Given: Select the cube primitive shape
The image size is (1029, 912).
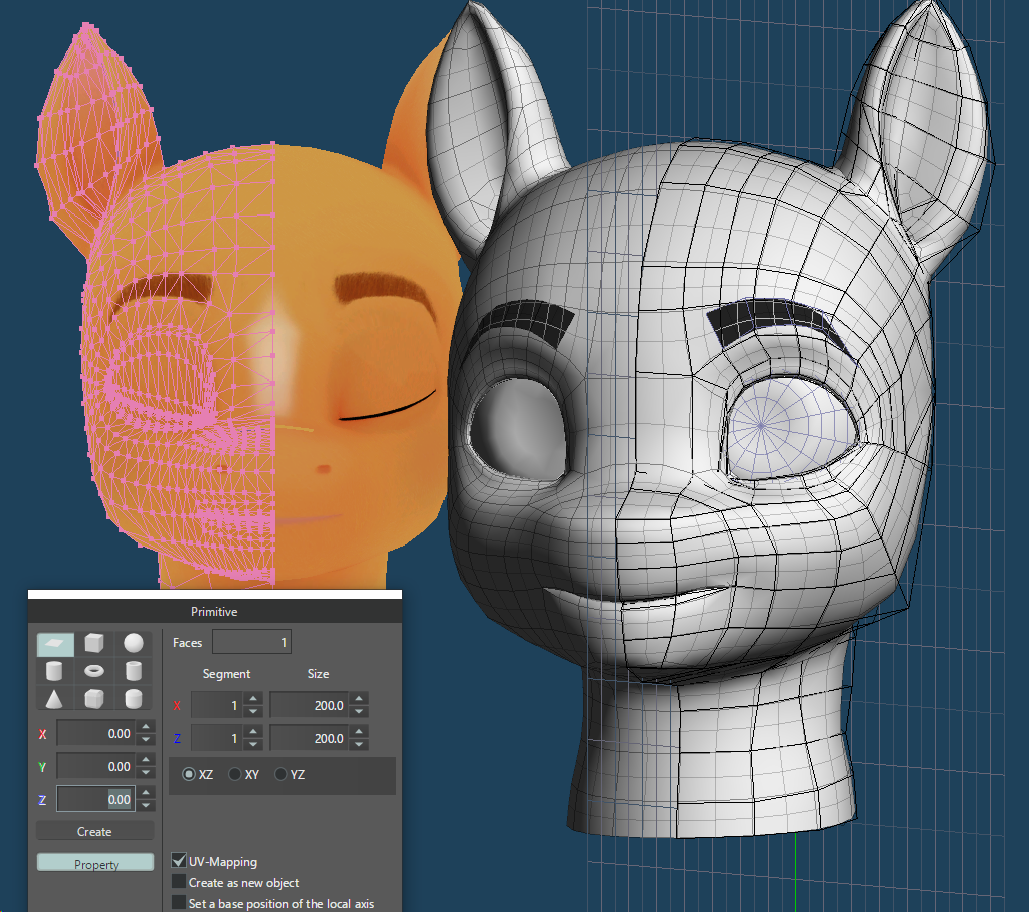Looking at the screenshot, I should click(x=95, y=644).
